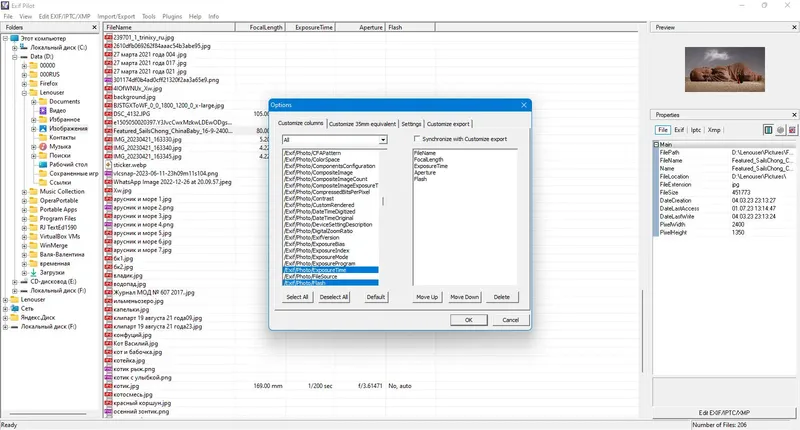Collapse the Main properties group
The image size is (800, 430).
(x=656, y=144)
